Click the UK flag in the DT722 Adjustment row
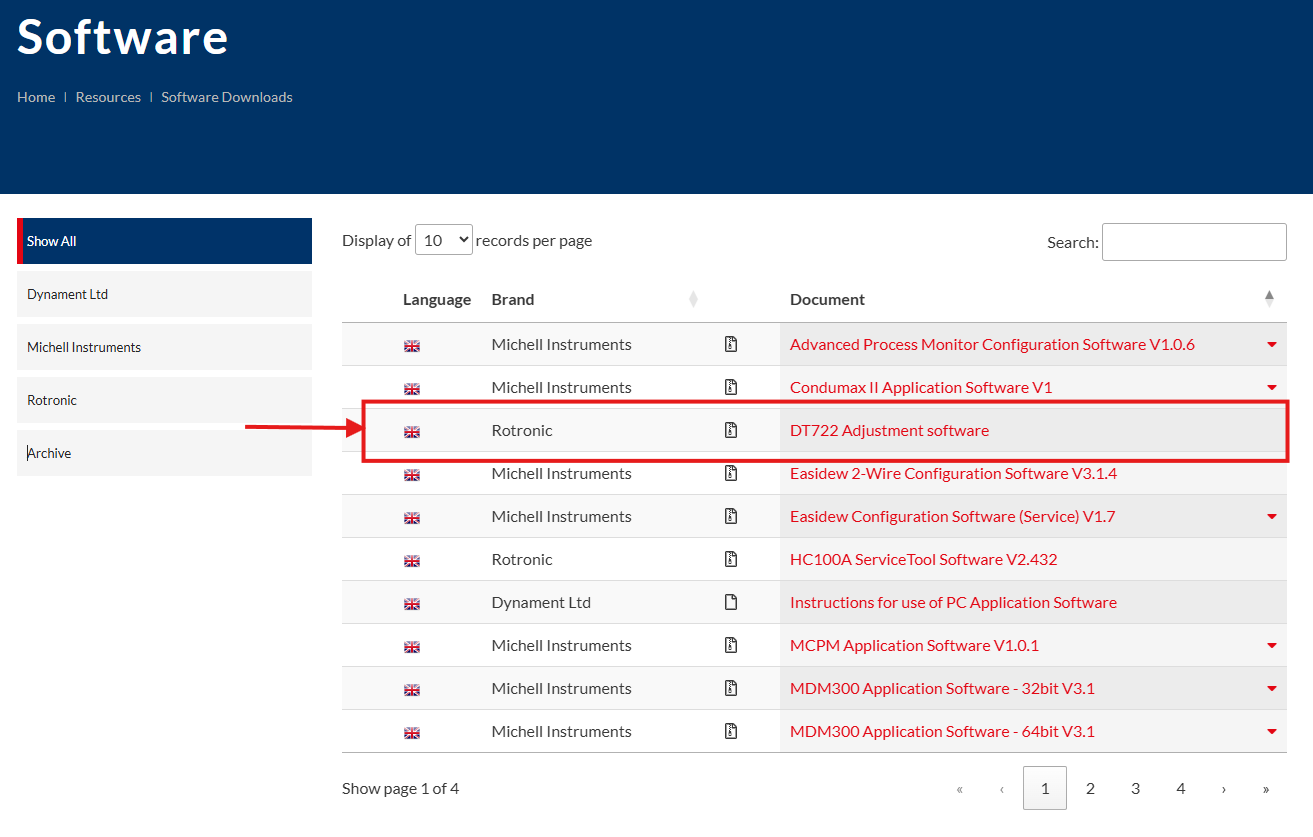 point(412,432)
